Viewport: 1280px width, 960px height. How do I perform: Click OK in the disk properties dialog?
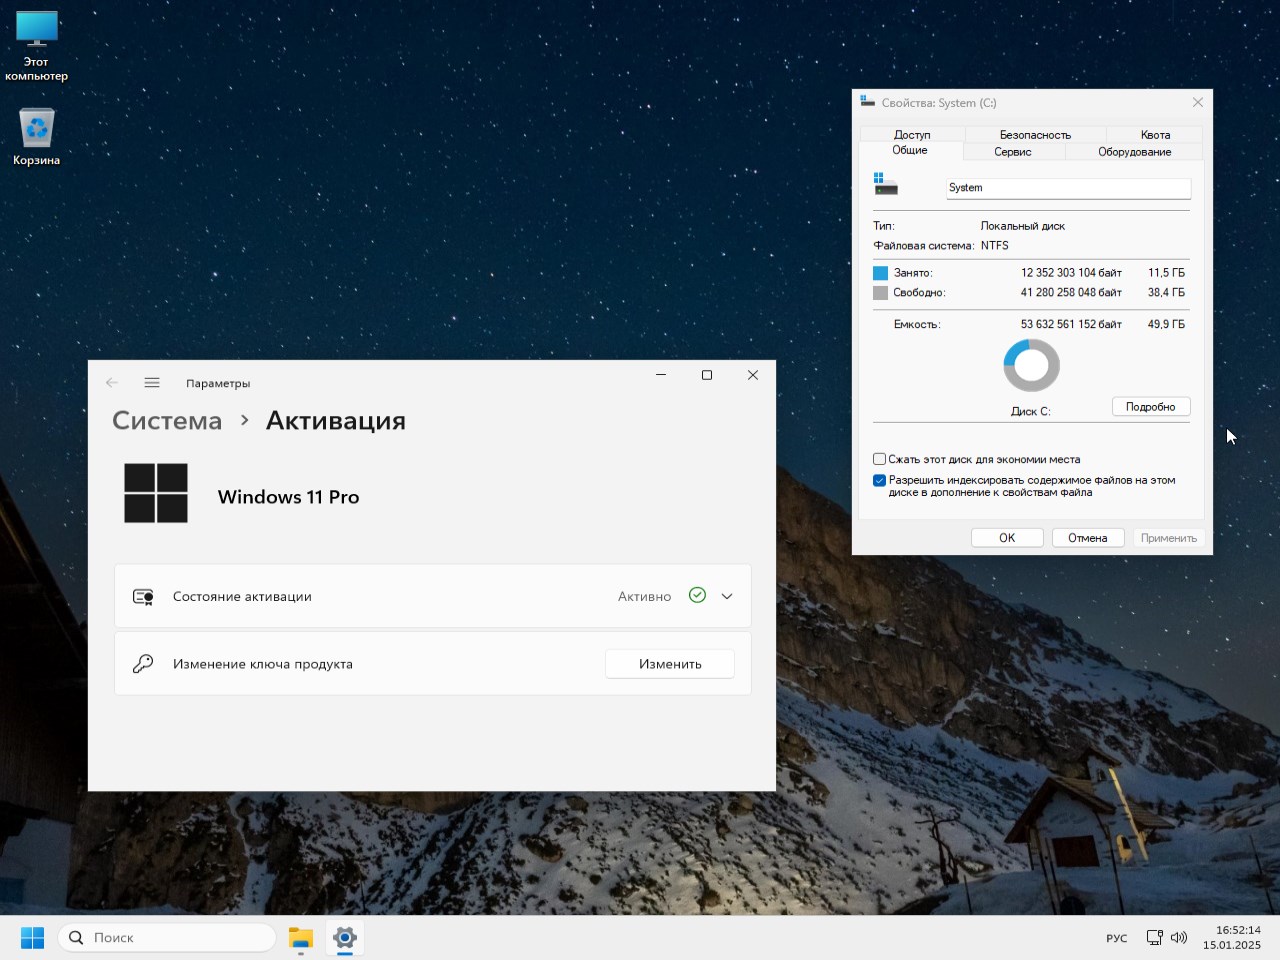1007,538
